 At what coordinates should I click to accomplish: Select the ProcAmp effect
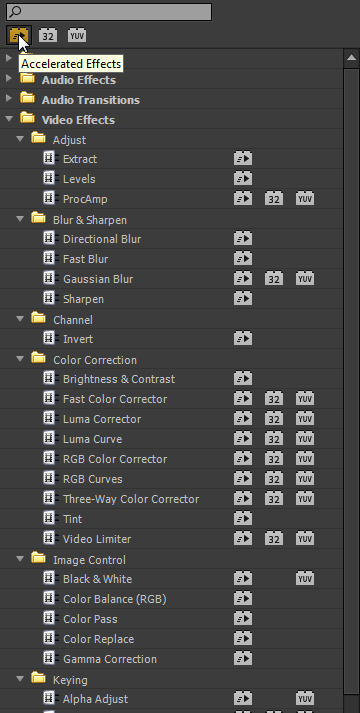[85, 199]
